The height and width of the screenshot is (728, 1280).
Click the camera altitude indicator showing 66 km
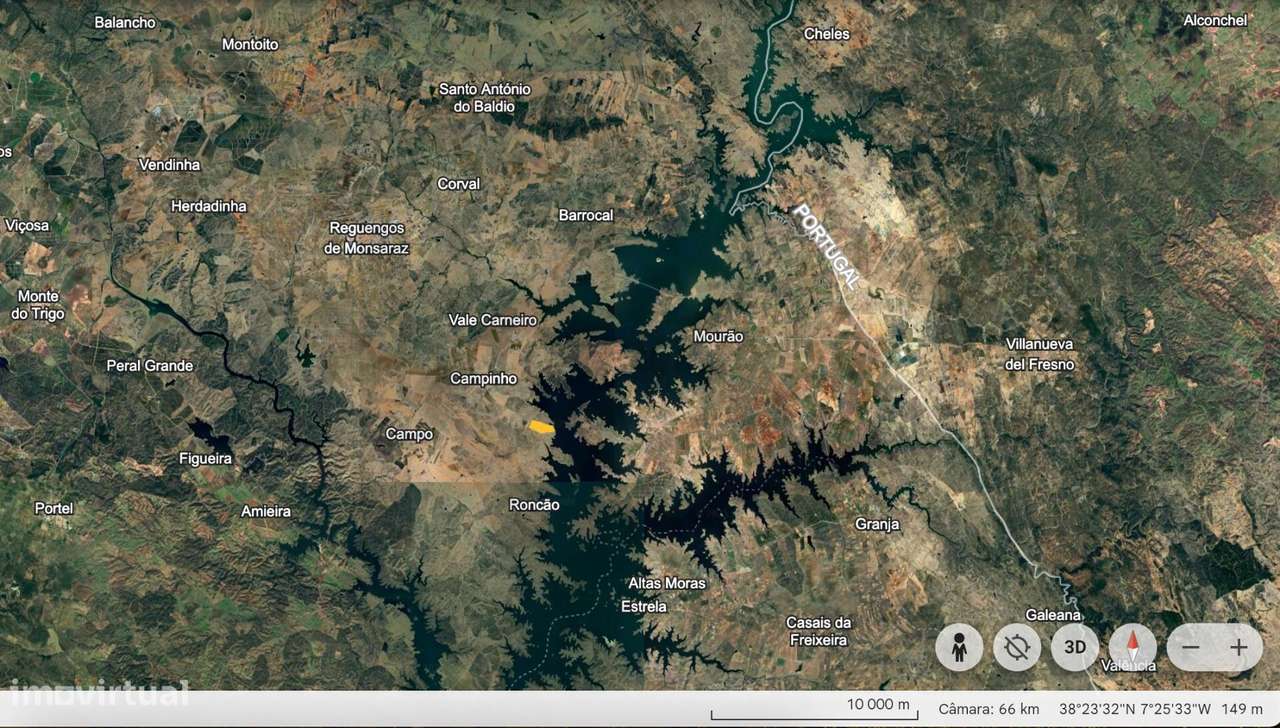[x=988, y=708]
